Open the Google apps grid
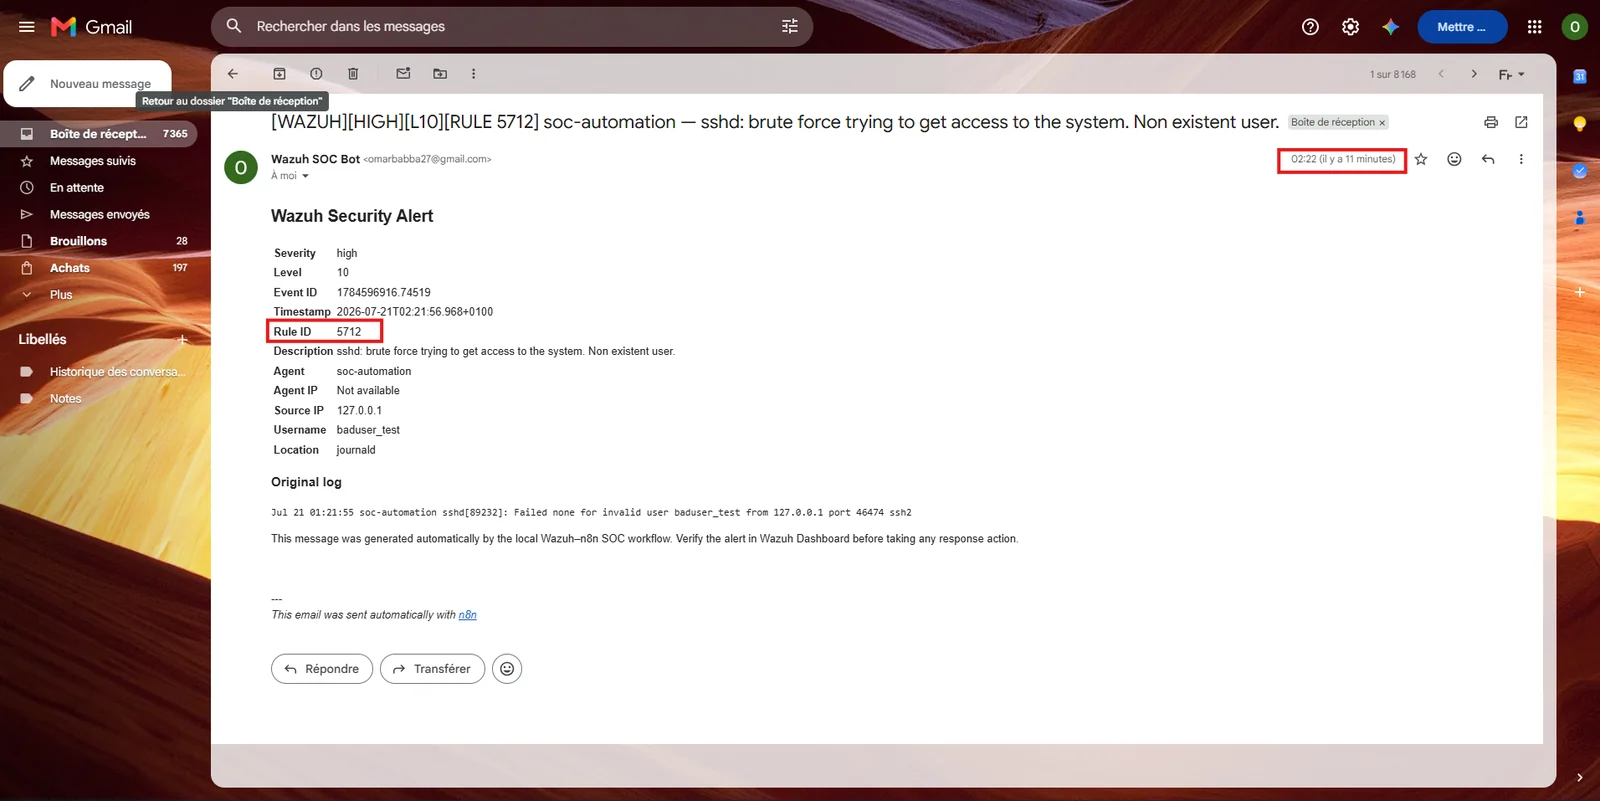Image resolution: width=1600 pixels, height=801 pixels. coord(1535,27)
